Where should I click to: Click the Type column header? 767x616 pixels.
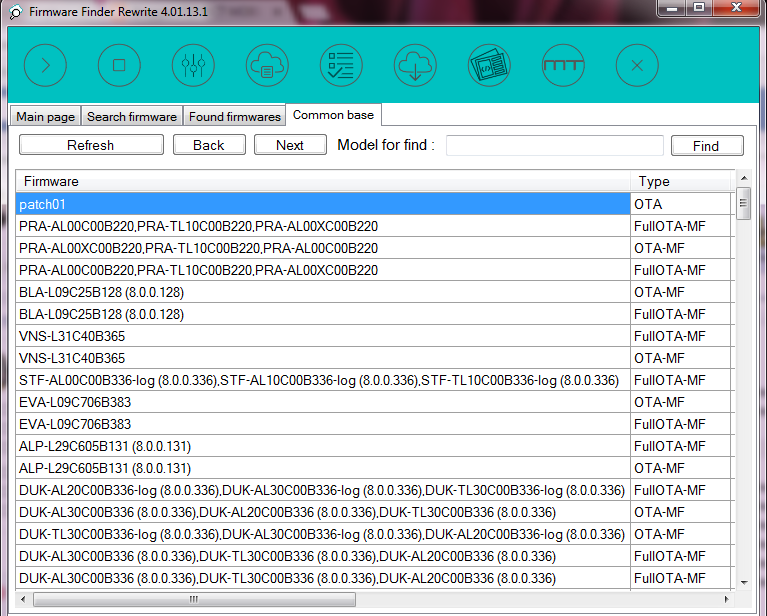[x=682, y=181]
